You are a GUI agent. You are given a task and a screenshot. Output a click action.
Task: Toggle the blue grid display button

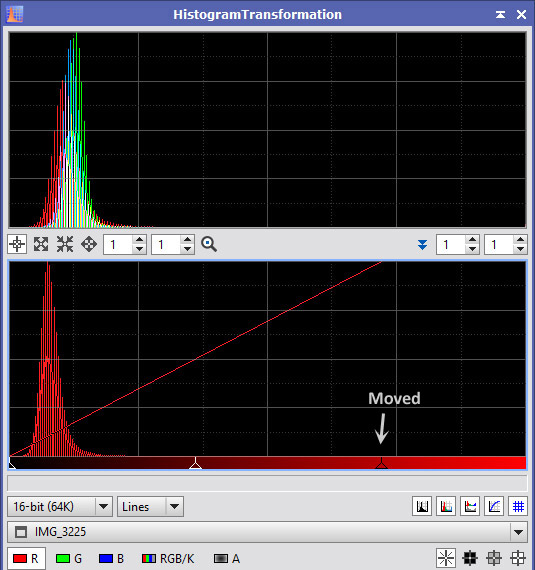[518, 506]
